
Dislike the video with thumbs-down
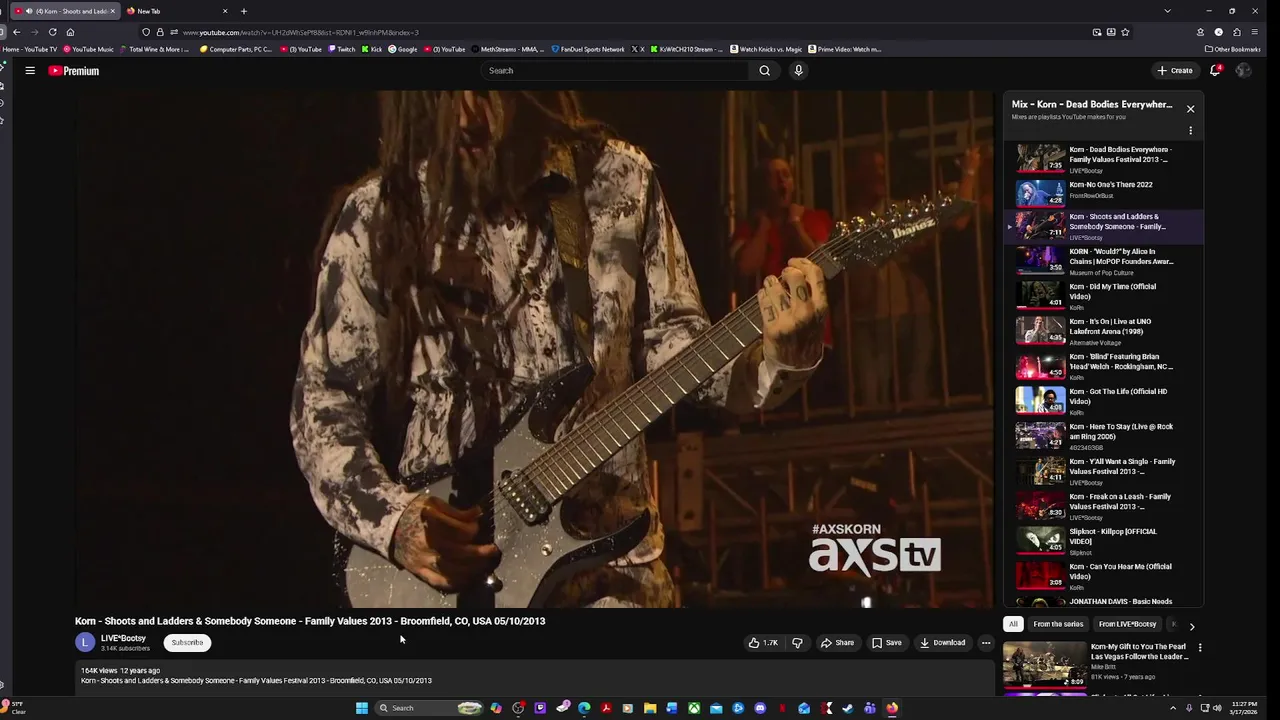tap(797, 643)
